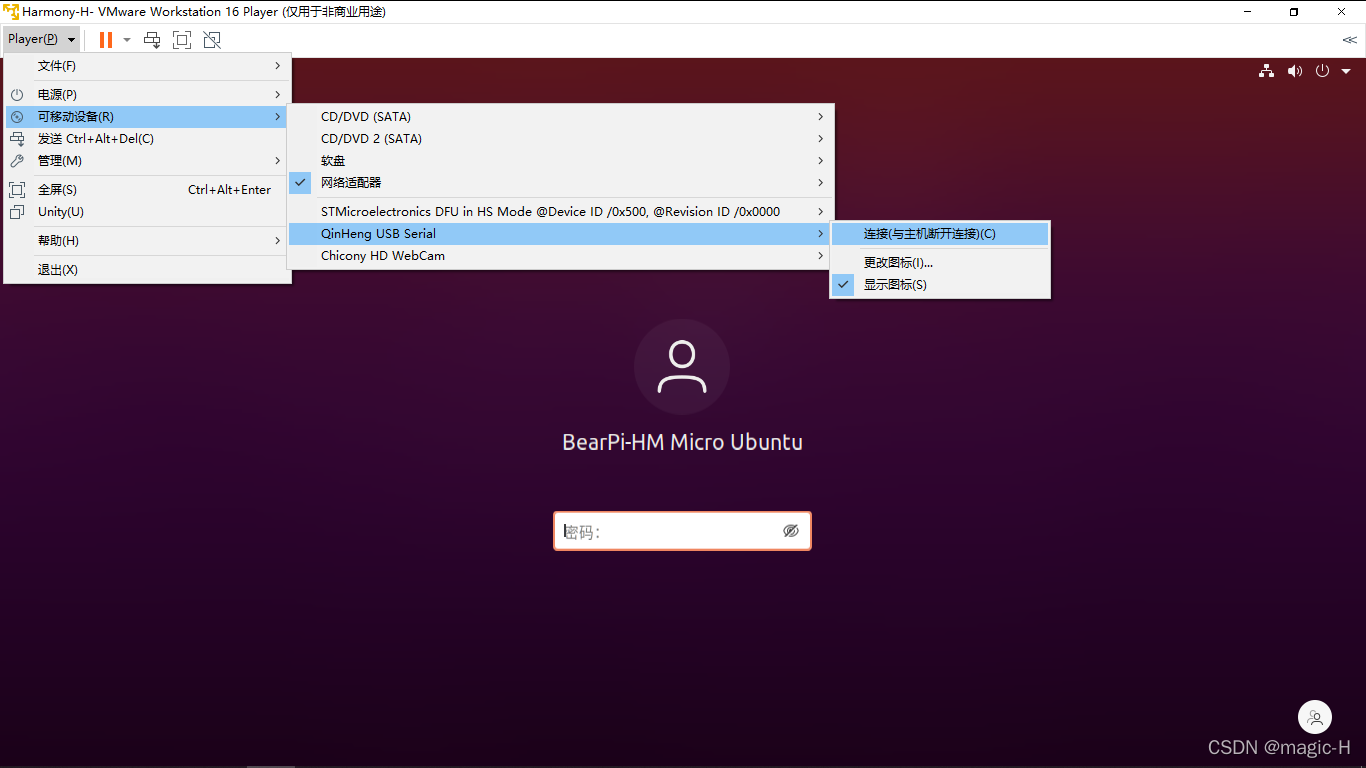Click the Ubuntu network status icon

1267,71
